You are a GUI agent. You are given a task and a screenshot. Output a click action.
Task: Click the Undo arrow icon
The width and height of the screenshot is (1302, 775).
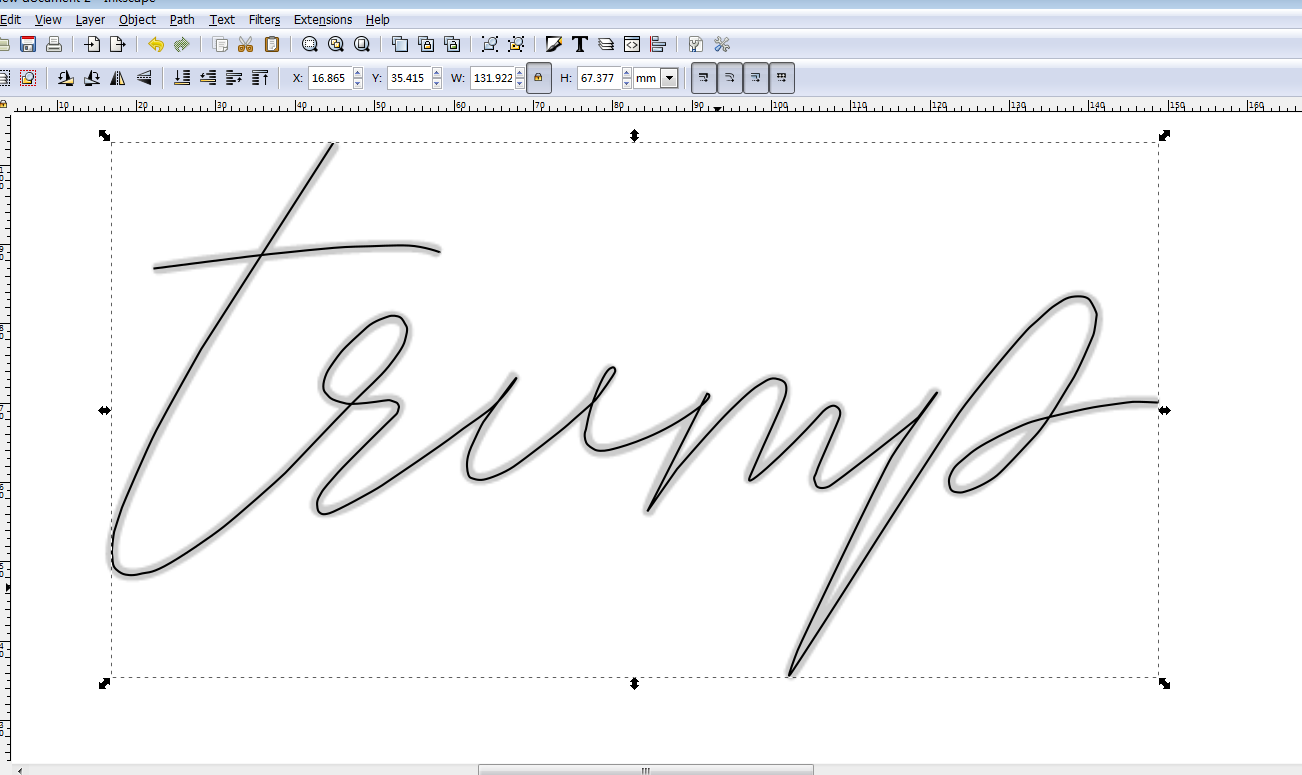pyautogui.click(x=156, y=44)
